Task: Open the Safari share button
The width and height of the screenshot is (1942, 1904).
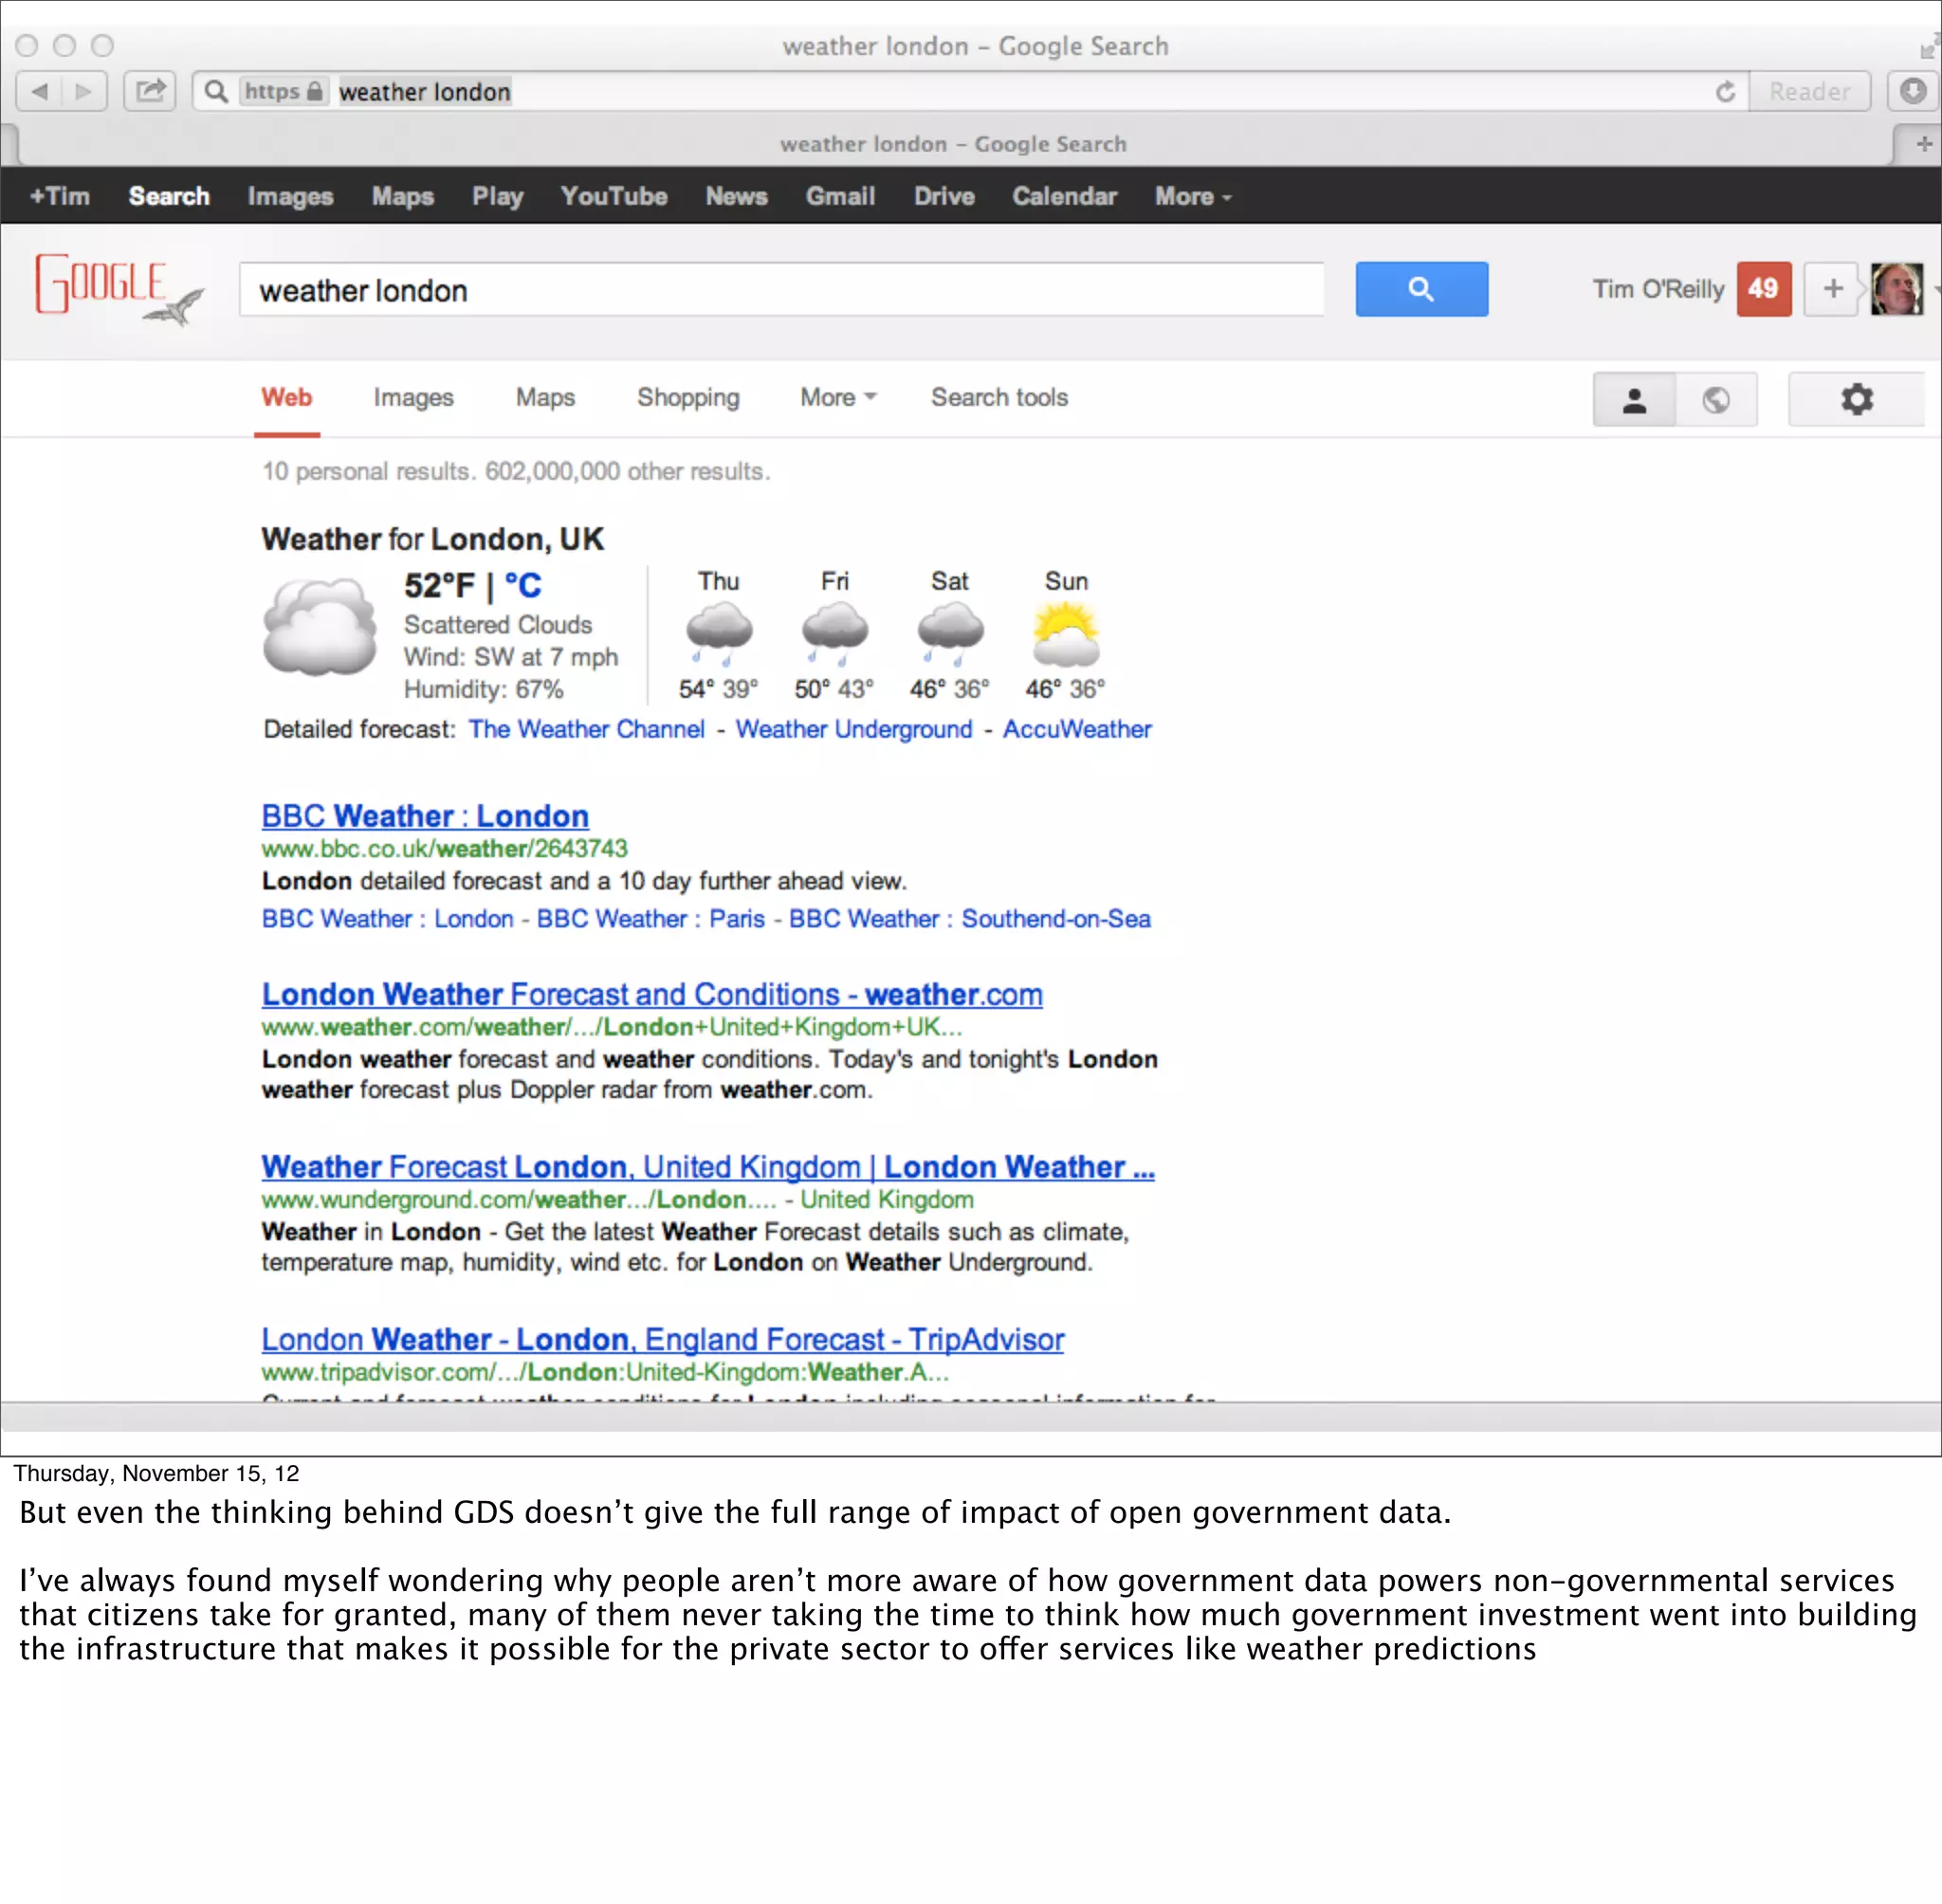Action: click(150, 92)
